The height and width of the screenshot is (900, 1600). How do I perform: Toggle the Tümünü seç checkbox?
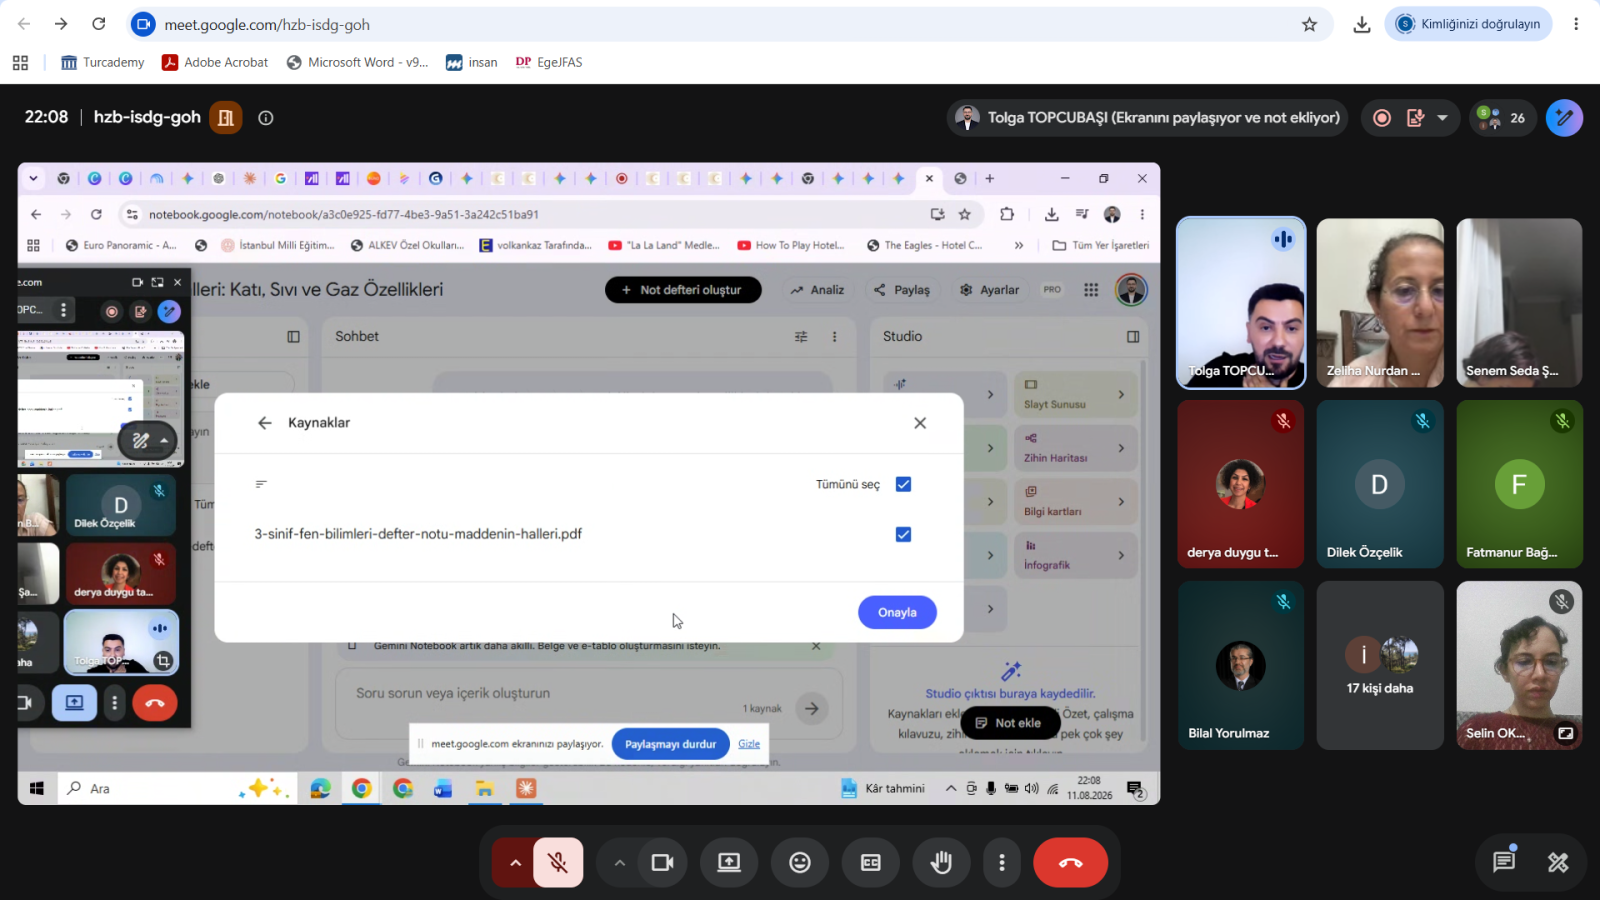tap(903, 484)
